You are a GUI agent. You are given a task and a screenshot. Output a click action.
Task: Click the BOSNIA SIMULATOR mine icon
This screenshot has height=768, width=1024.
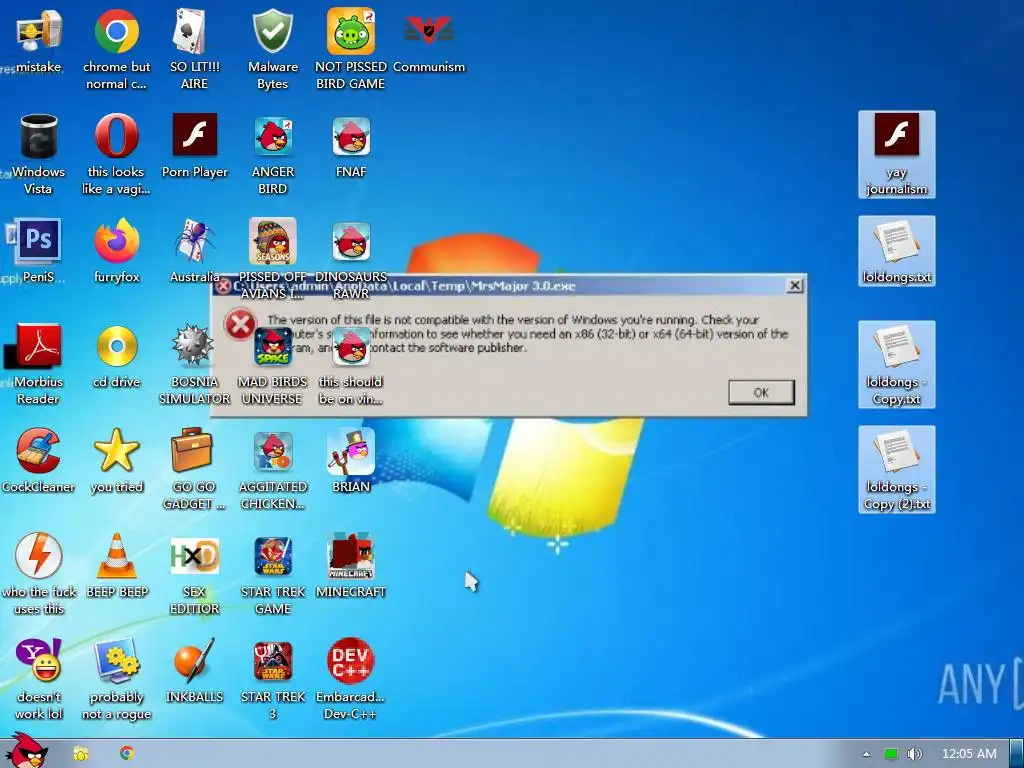click(x=195, y=364)
